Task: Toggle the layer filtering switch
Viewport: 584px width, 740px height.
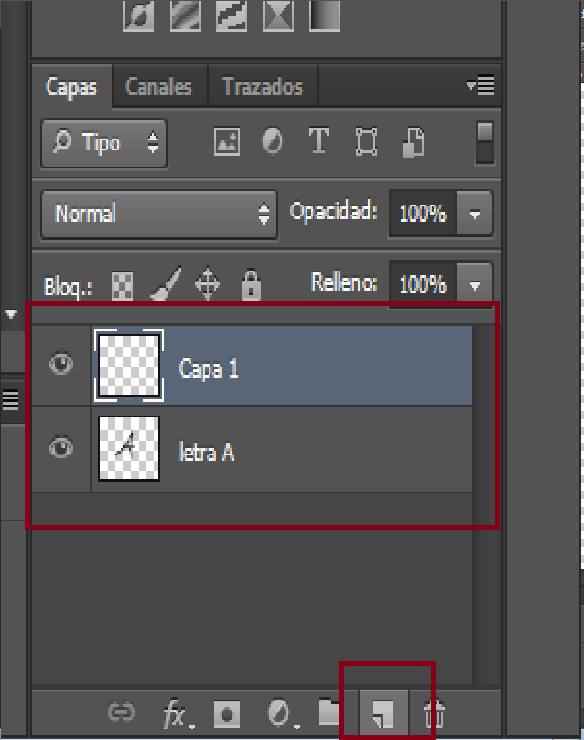Action: [485, 143]
